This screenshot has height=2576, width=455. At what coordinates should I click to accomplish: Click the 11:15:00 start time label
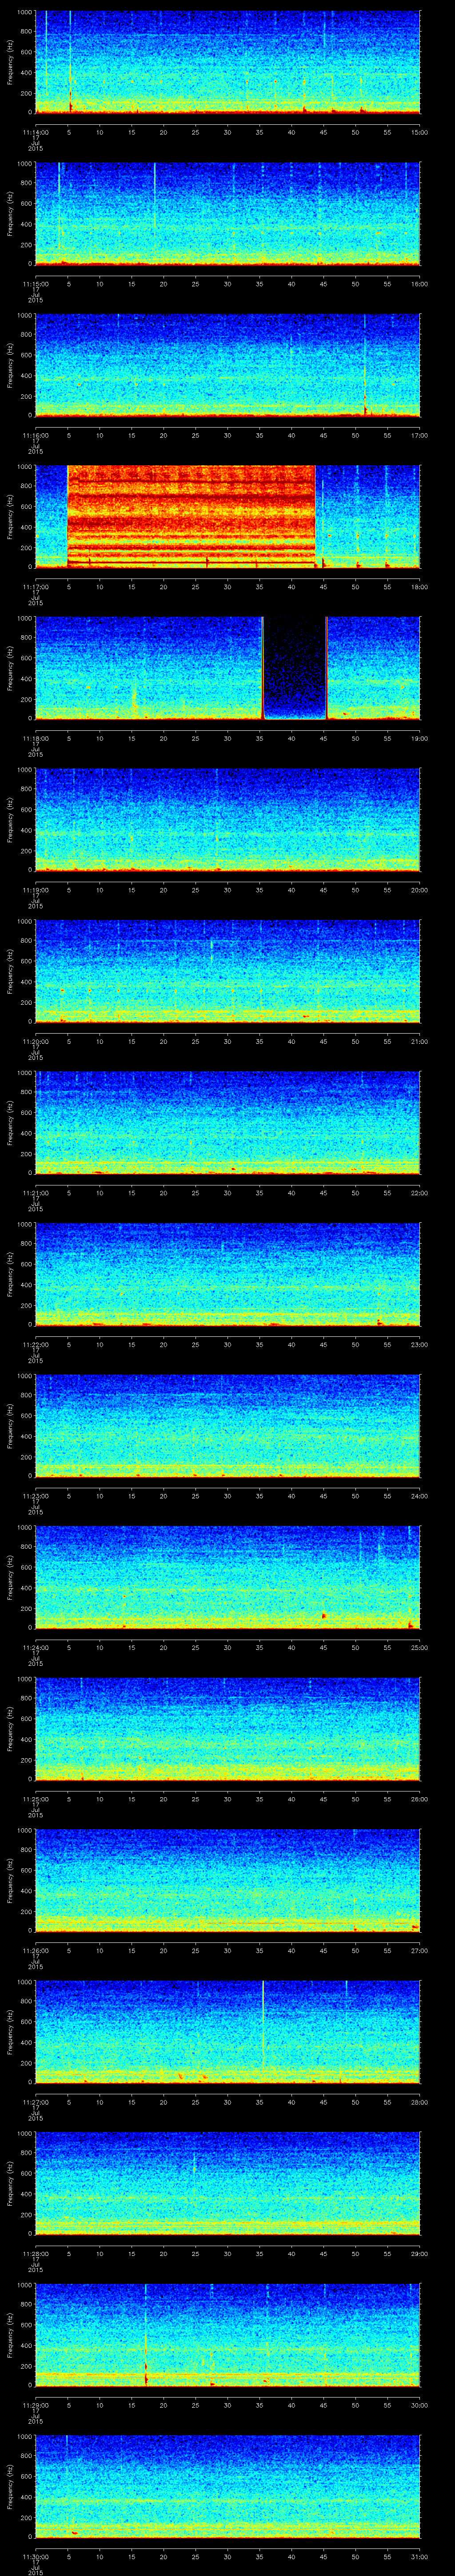click(x=36, y=284)
